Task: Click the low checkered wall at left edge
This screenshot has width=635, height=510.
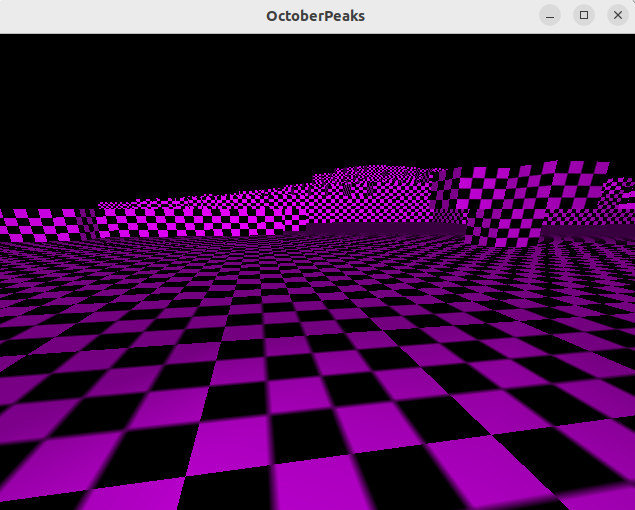Action: [40, 225]
